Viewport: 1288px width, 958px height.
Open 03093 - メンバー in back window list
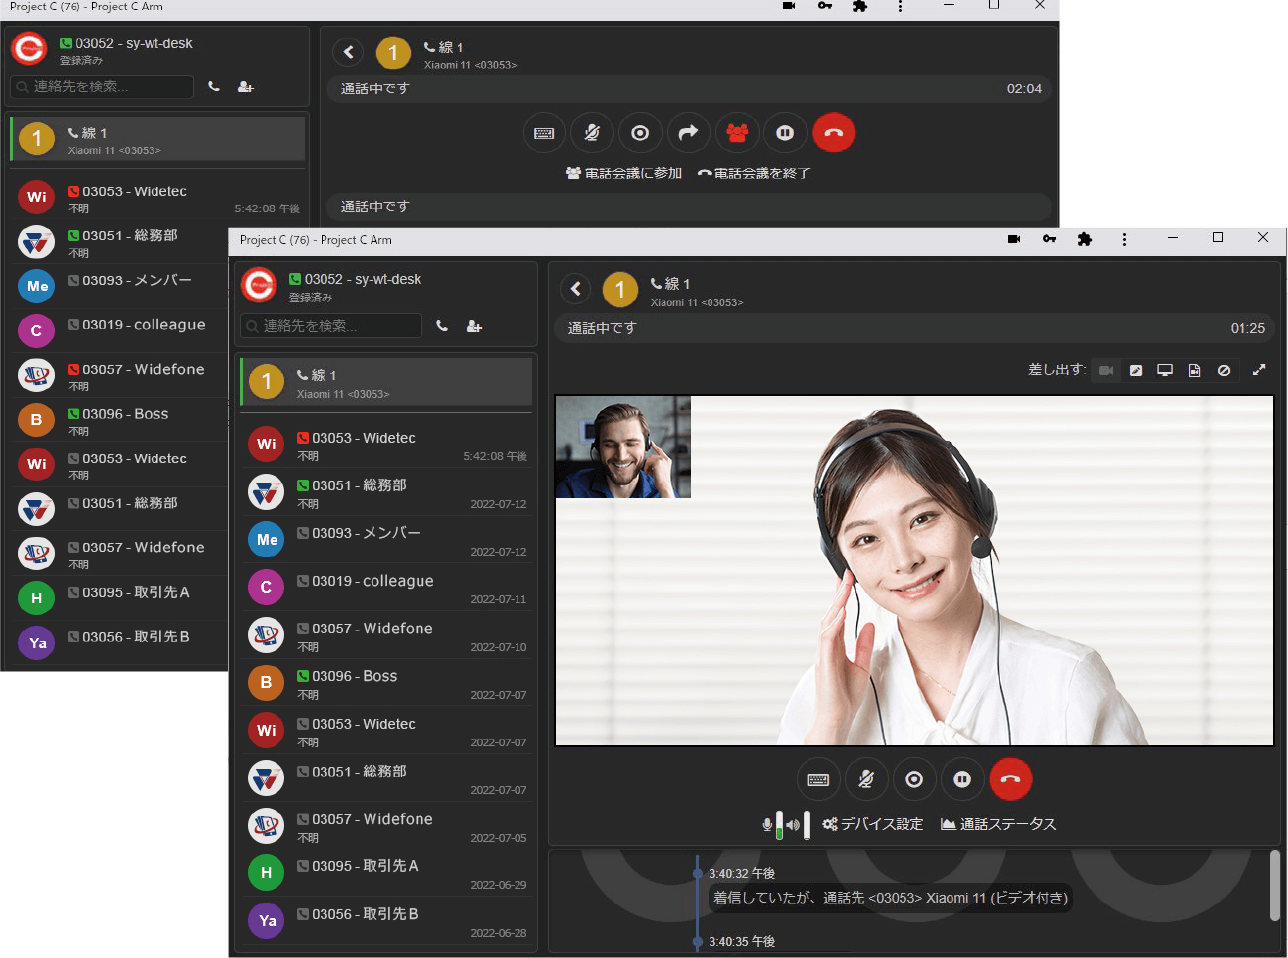(x=120, y=286)
